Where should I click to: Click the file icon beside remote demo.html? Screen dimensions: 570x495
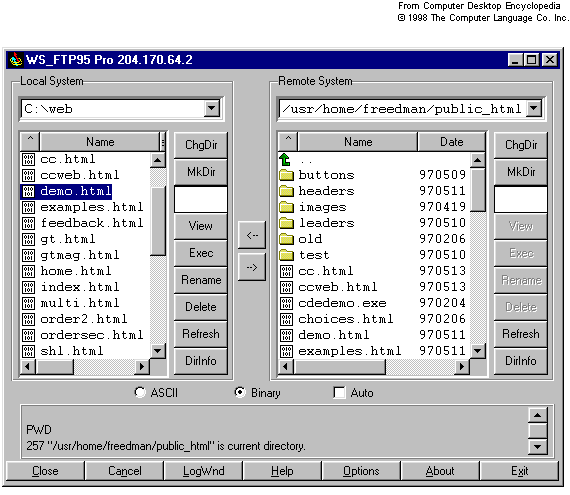click(x=286, y=335)
